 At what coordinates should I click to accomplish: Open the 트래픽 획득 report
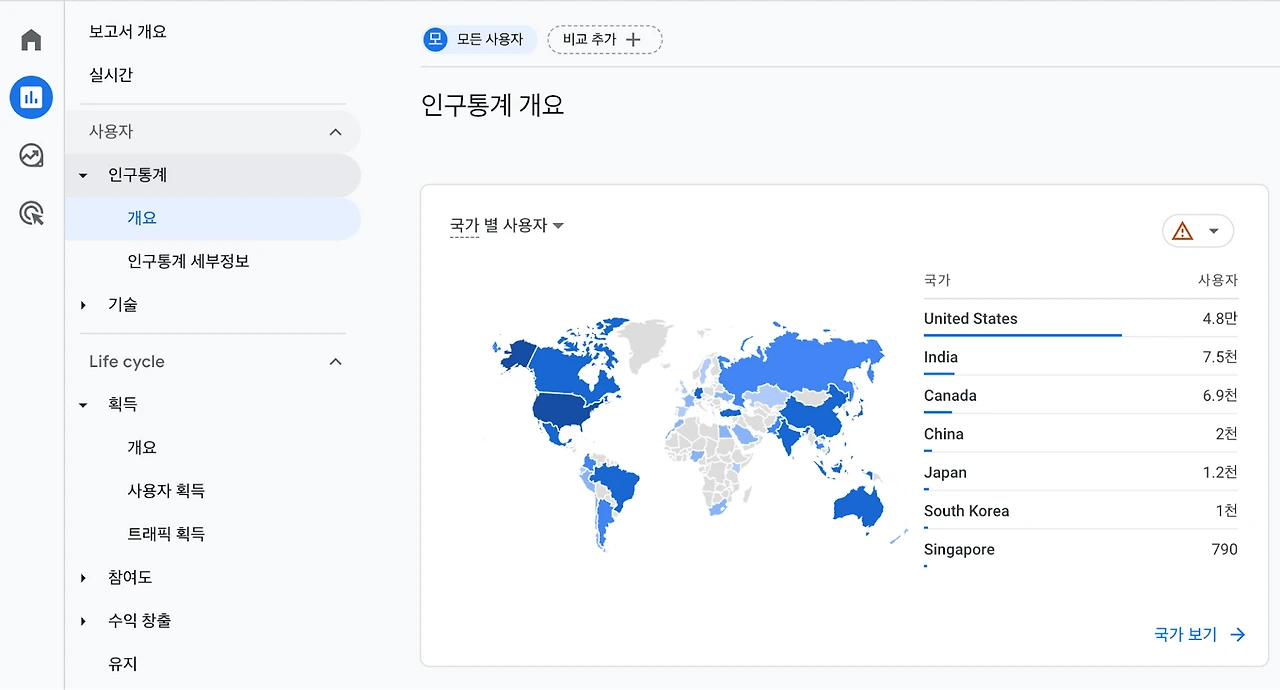166,534
